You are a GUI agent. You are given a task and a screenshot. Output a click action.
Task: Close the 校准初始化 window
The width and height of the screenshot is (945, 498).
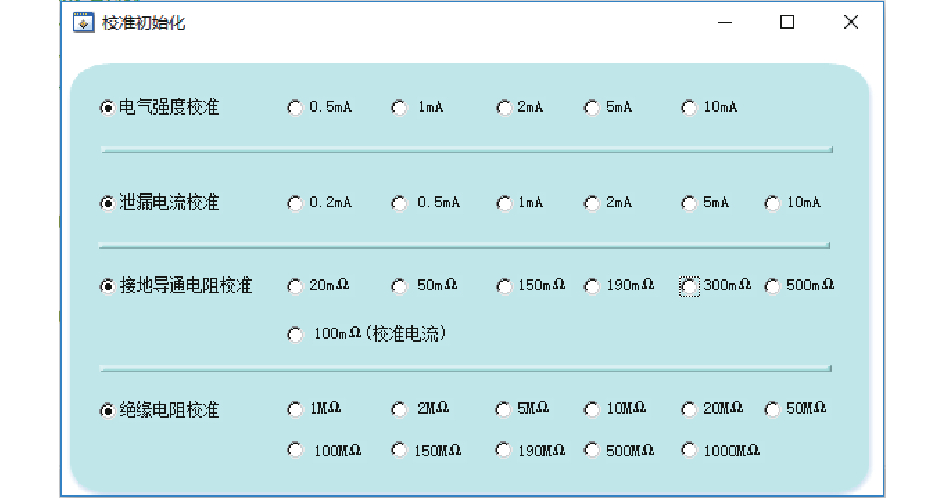[850, 22]
